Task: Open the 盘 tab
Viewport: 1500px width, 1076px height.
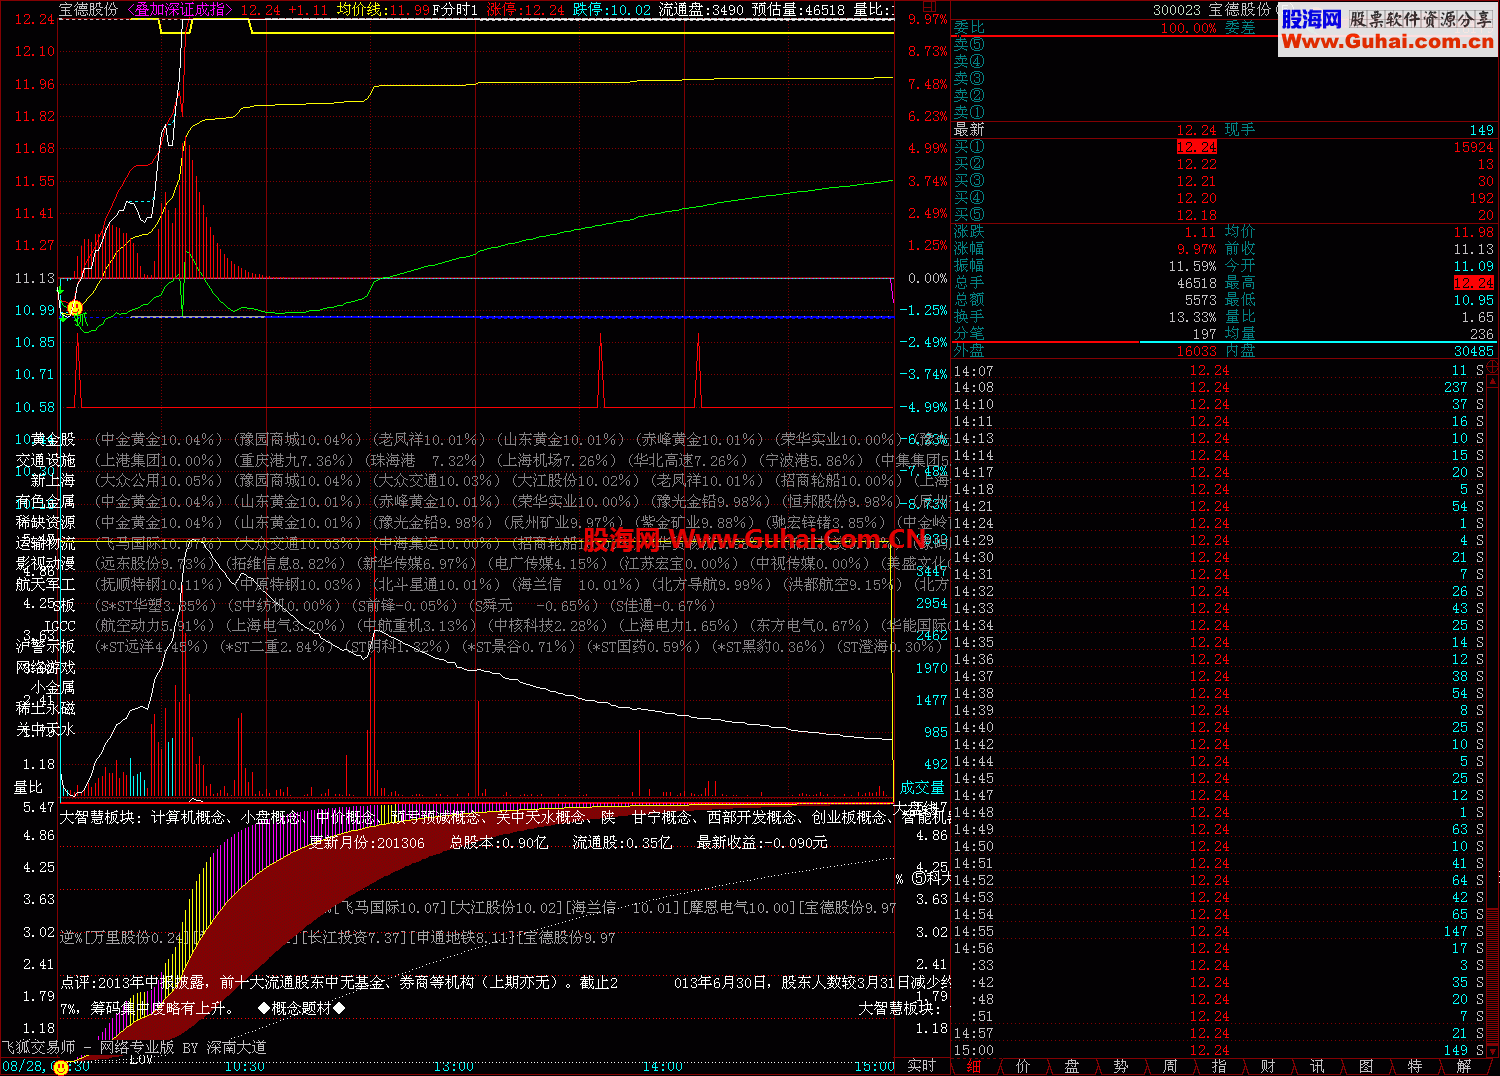Action: pyautogui.click(x=1071, y=1066)
